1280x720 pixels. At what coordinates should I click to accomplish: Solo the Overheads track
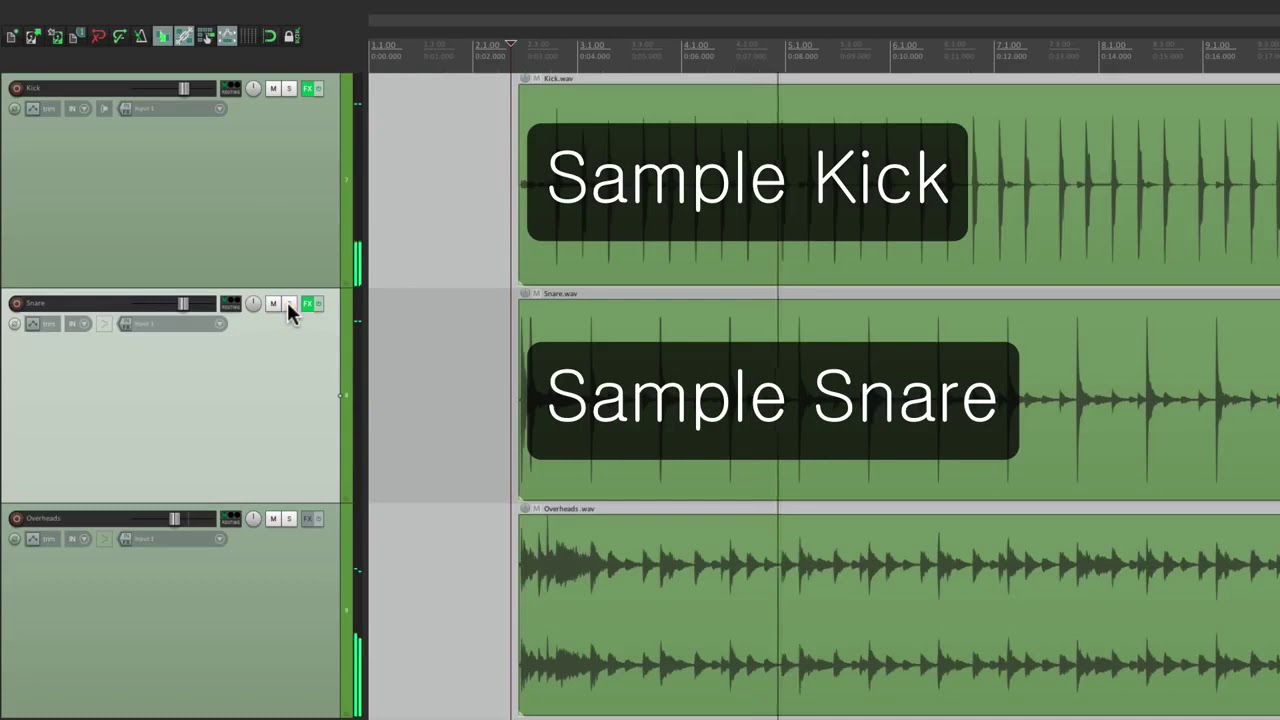[x=289, y=518]
